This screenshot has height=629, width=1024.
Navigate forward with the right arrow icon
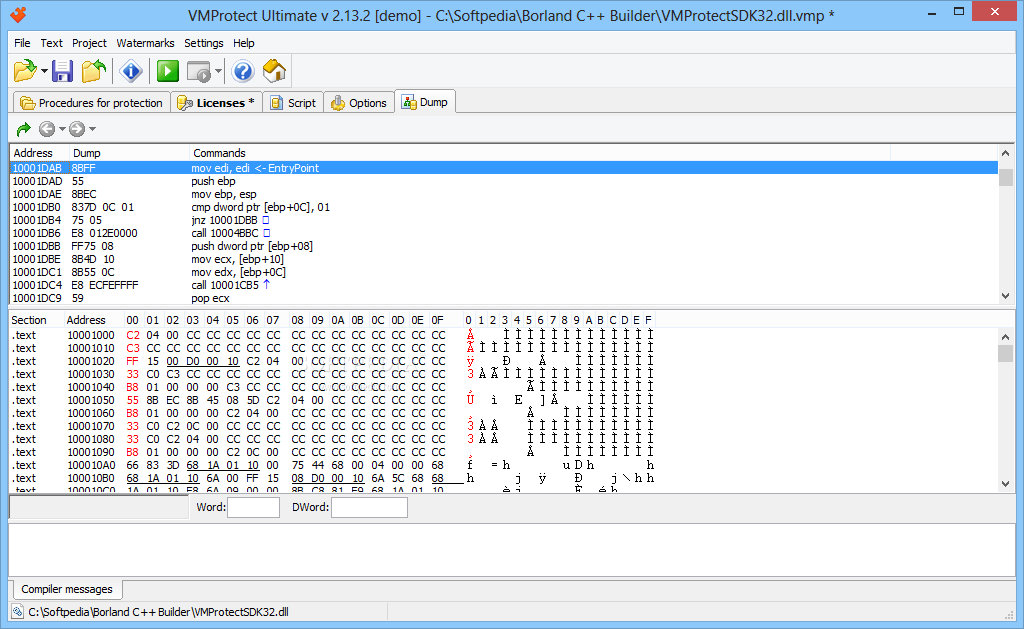77,129
